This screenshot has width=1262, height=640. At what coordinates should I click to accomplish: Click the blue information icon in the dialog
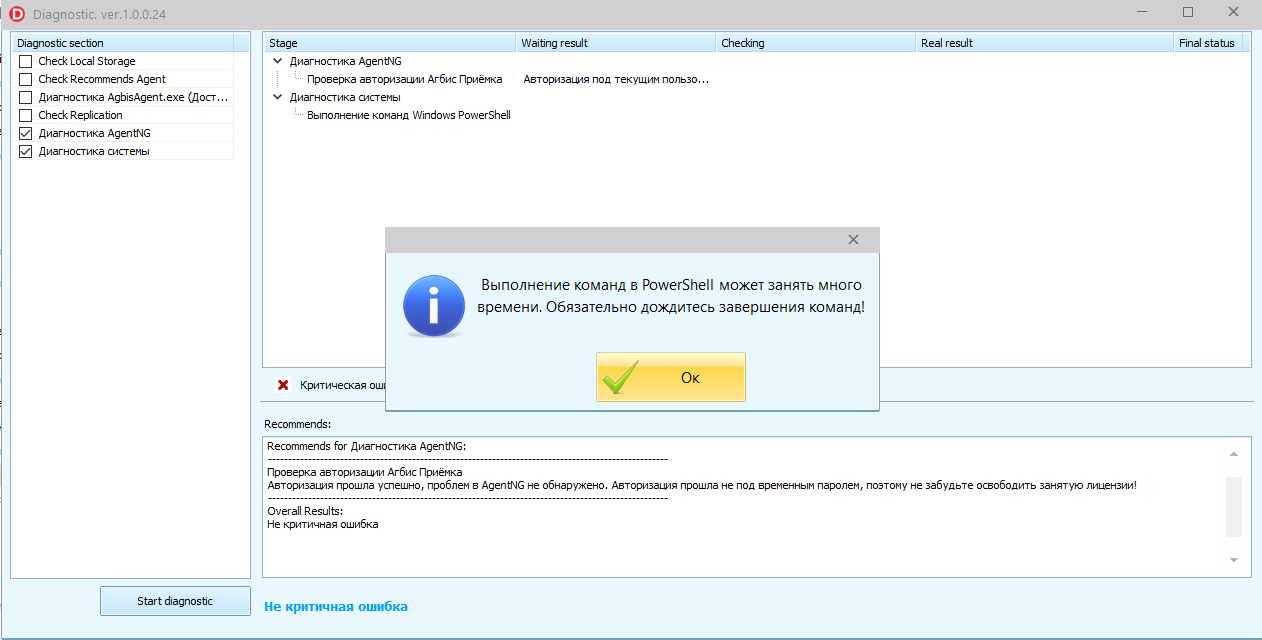[x=433, y=306]
